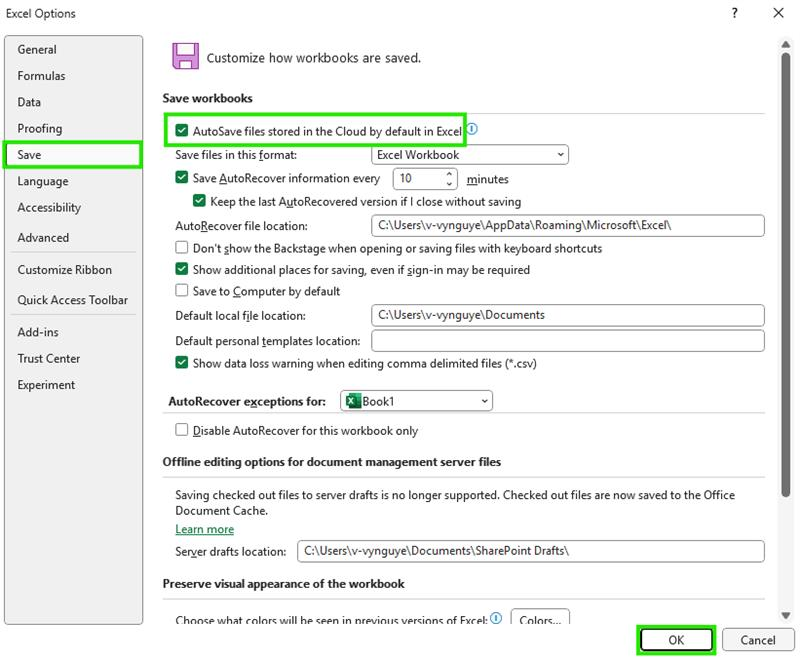This screenshot has height=658, width=800.
Task: Open the Learn more link
Action: coord(205,529)
